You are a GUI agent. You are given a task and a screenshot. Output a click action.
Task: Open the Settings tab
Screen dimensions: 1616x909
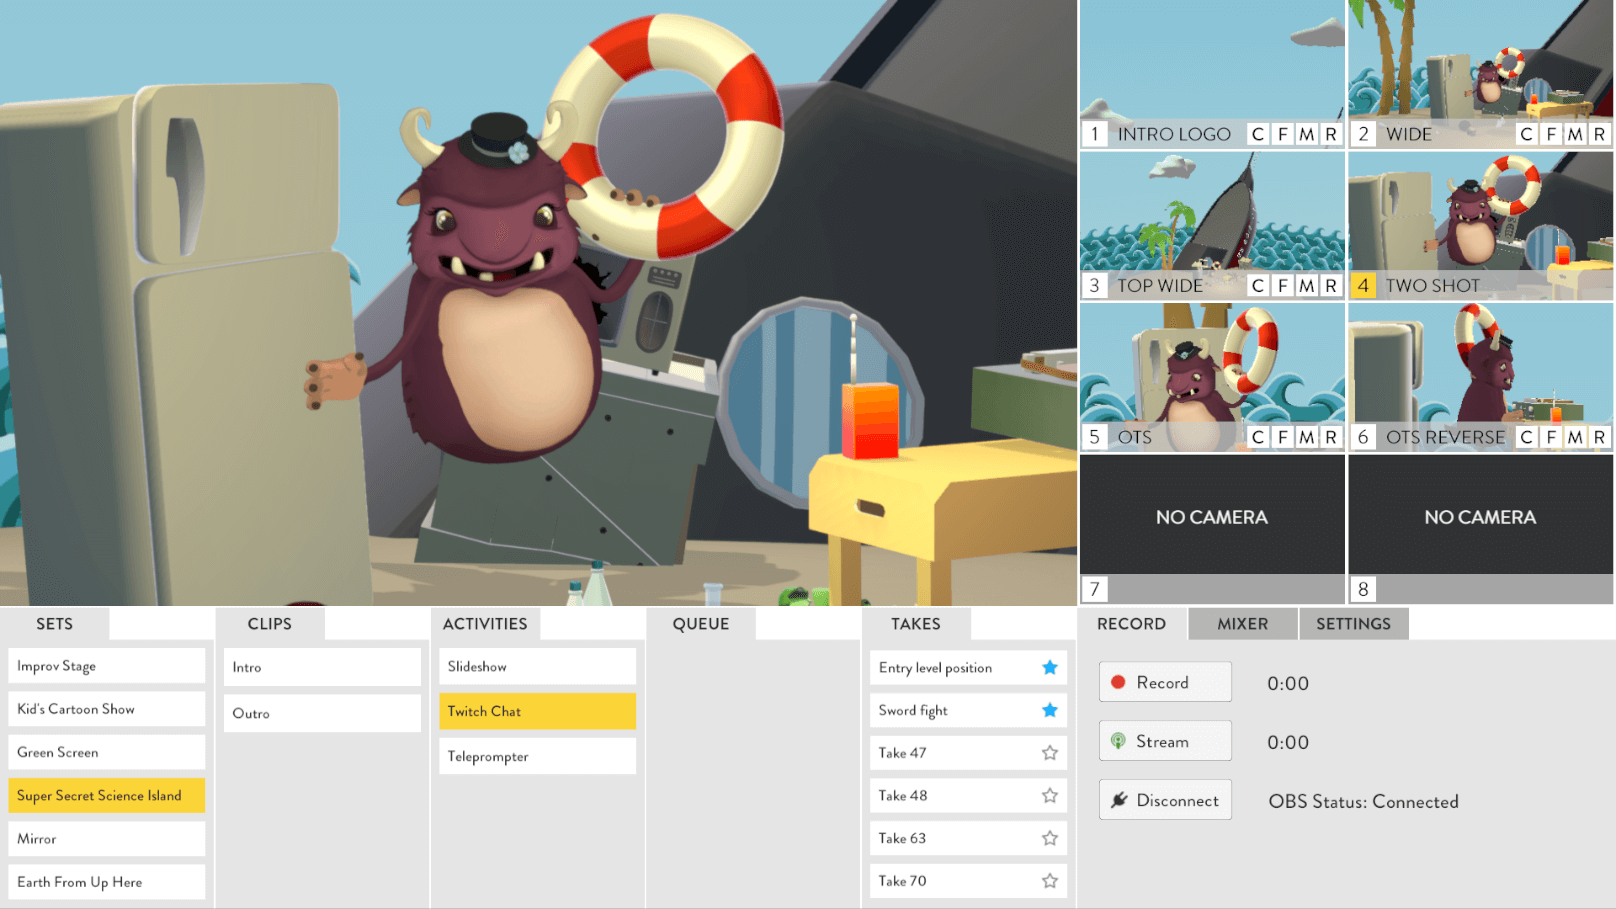tap(1354, 624)
